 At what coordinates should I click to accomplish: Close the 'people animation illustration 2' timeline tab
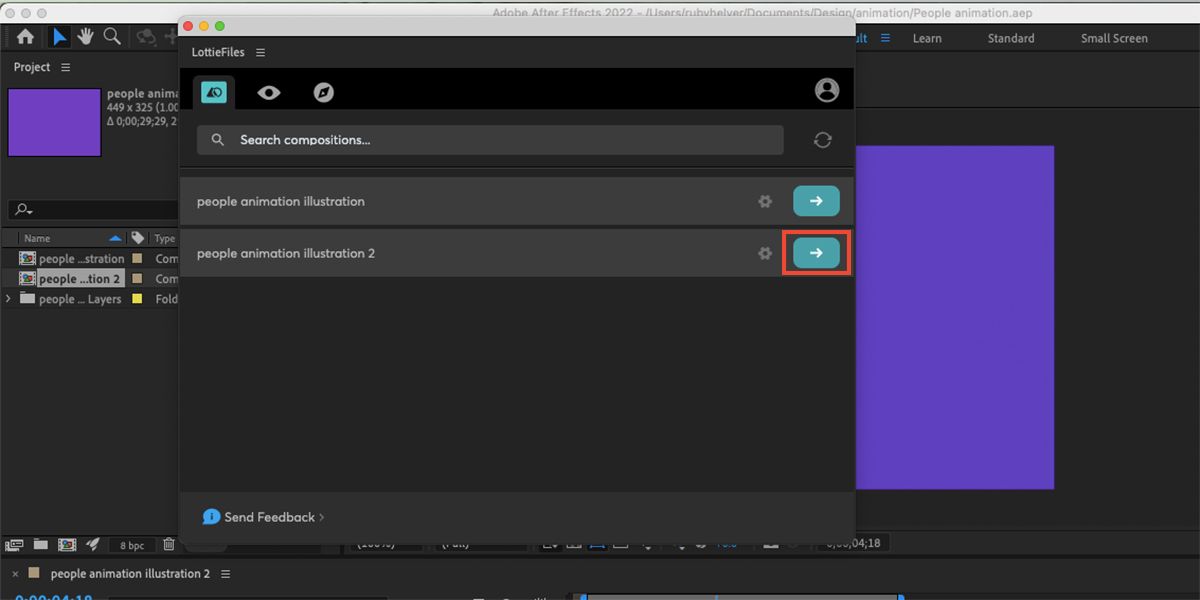(x=15, y=574)
